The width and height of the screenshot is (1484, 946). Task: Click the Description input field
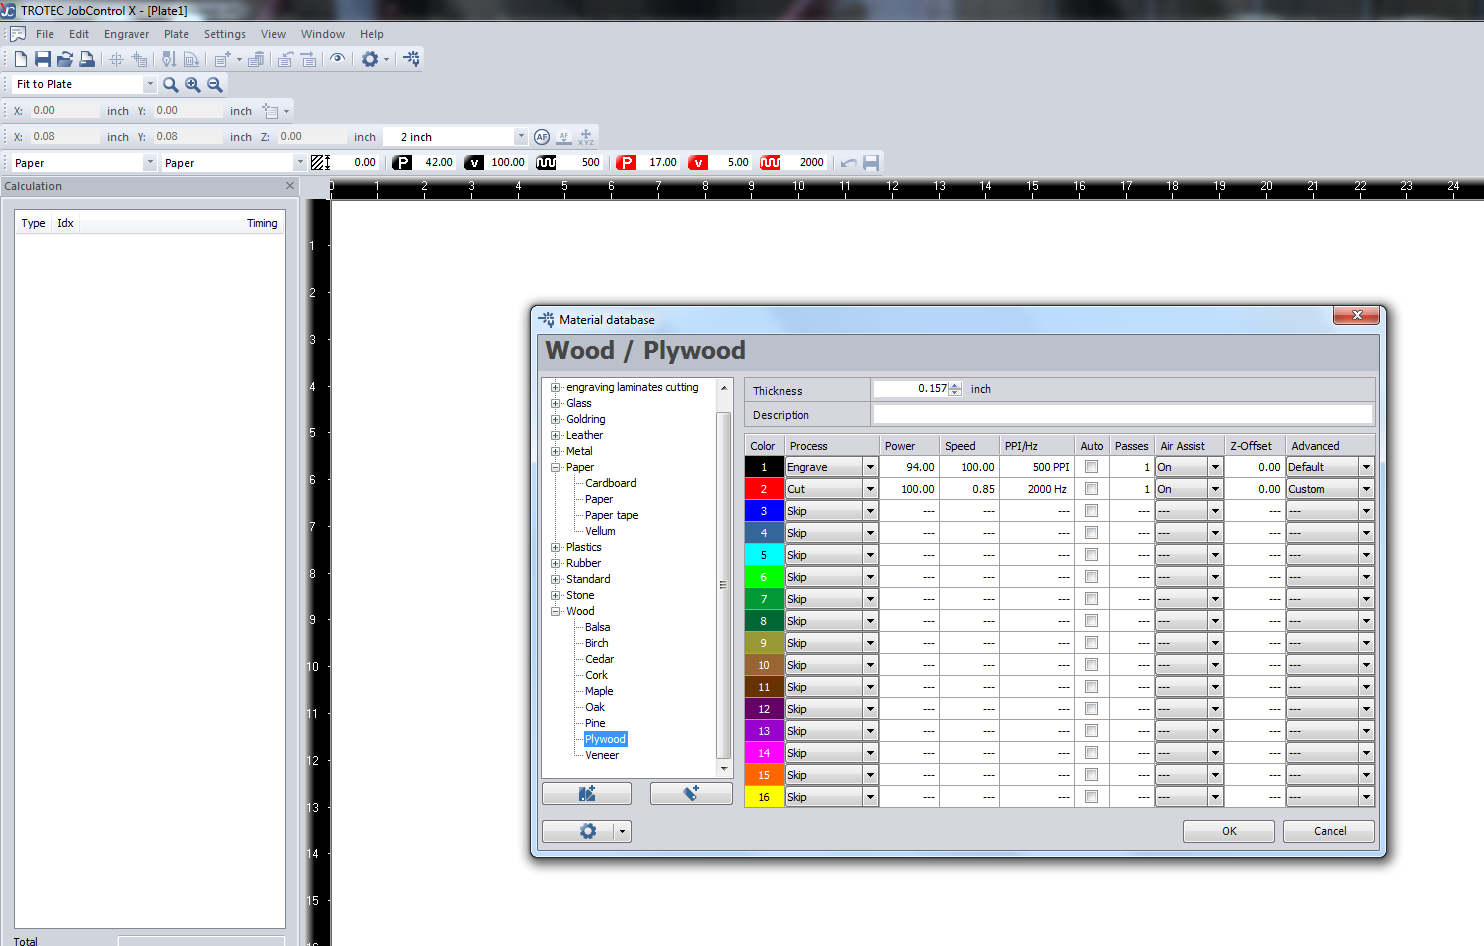[1122, 414]
